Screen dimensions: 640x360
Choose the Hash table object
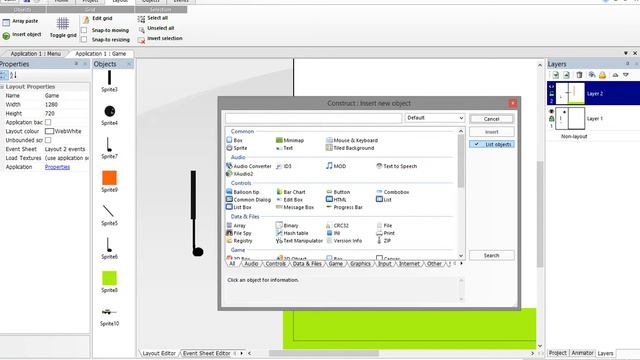[x=292, y=233]
